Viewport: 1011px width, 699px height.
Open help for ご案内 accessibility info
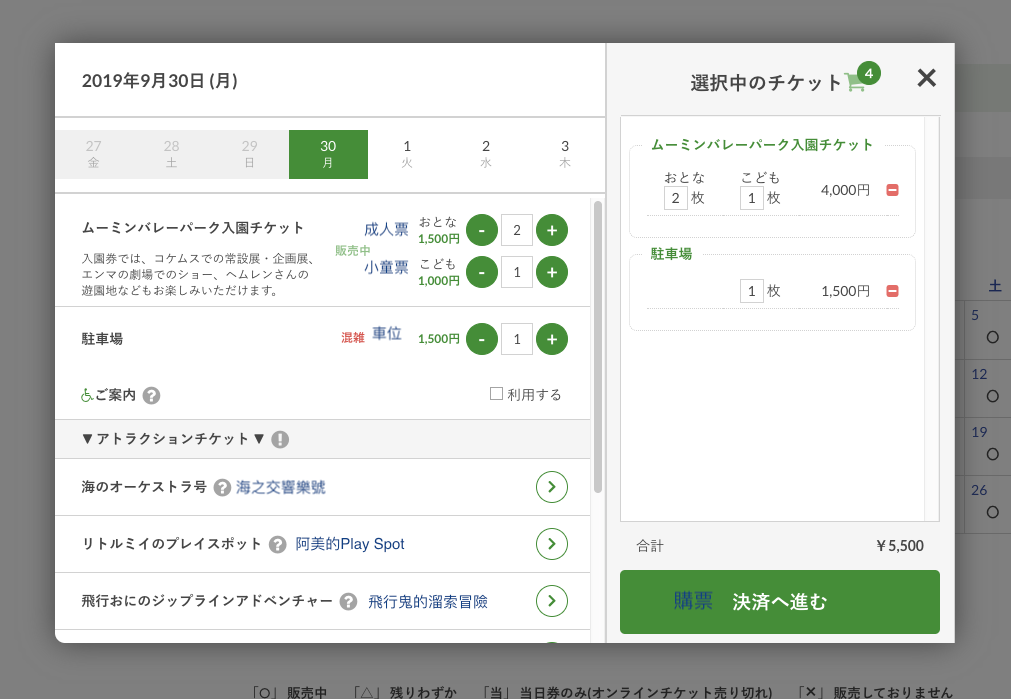(x=151, y=395)
